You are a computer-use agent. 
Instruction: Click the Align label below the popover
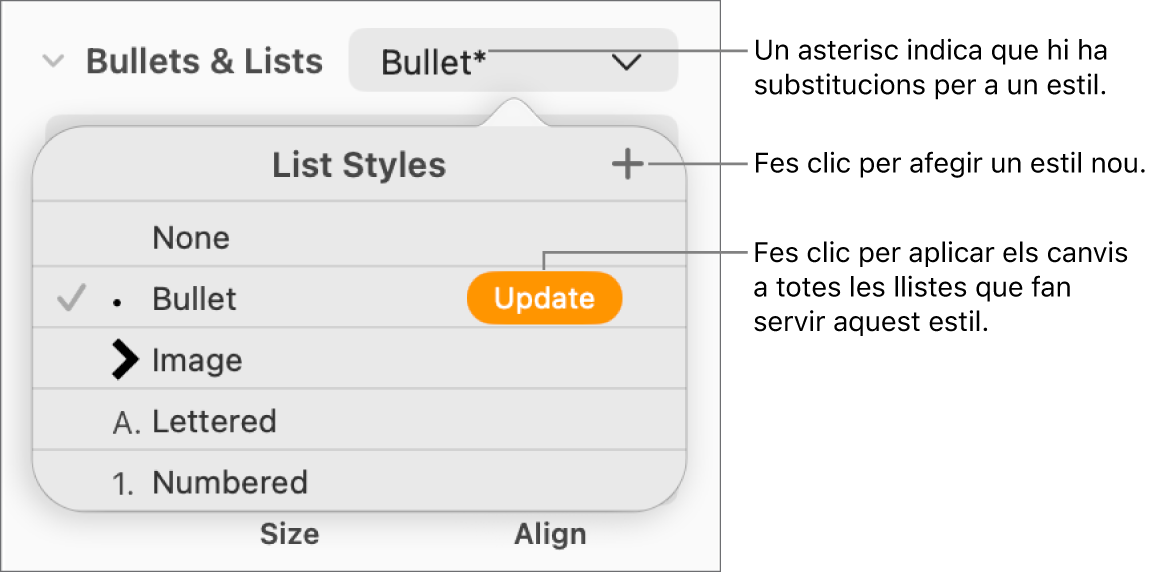tap(550, 534)
